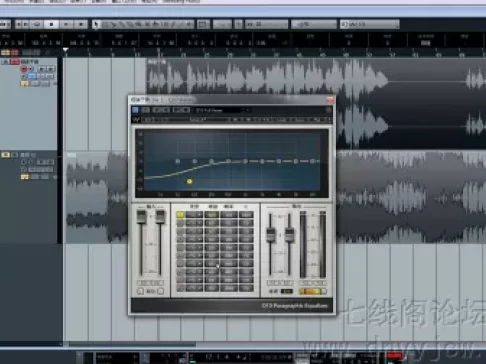Click the blue power bypass icon in plugin window
Image resolution: width=486 pixels, height=364 pixels.
pyautogui.click(x=135, y=110)
